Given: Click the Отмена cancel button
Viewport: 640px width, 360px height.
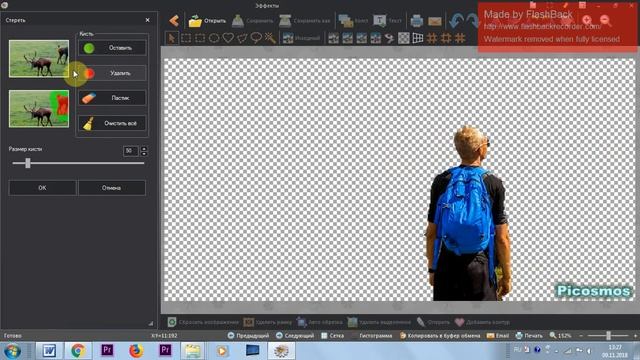Looking at the screenshot, I should pyautogui.click(x=111, y=188).
